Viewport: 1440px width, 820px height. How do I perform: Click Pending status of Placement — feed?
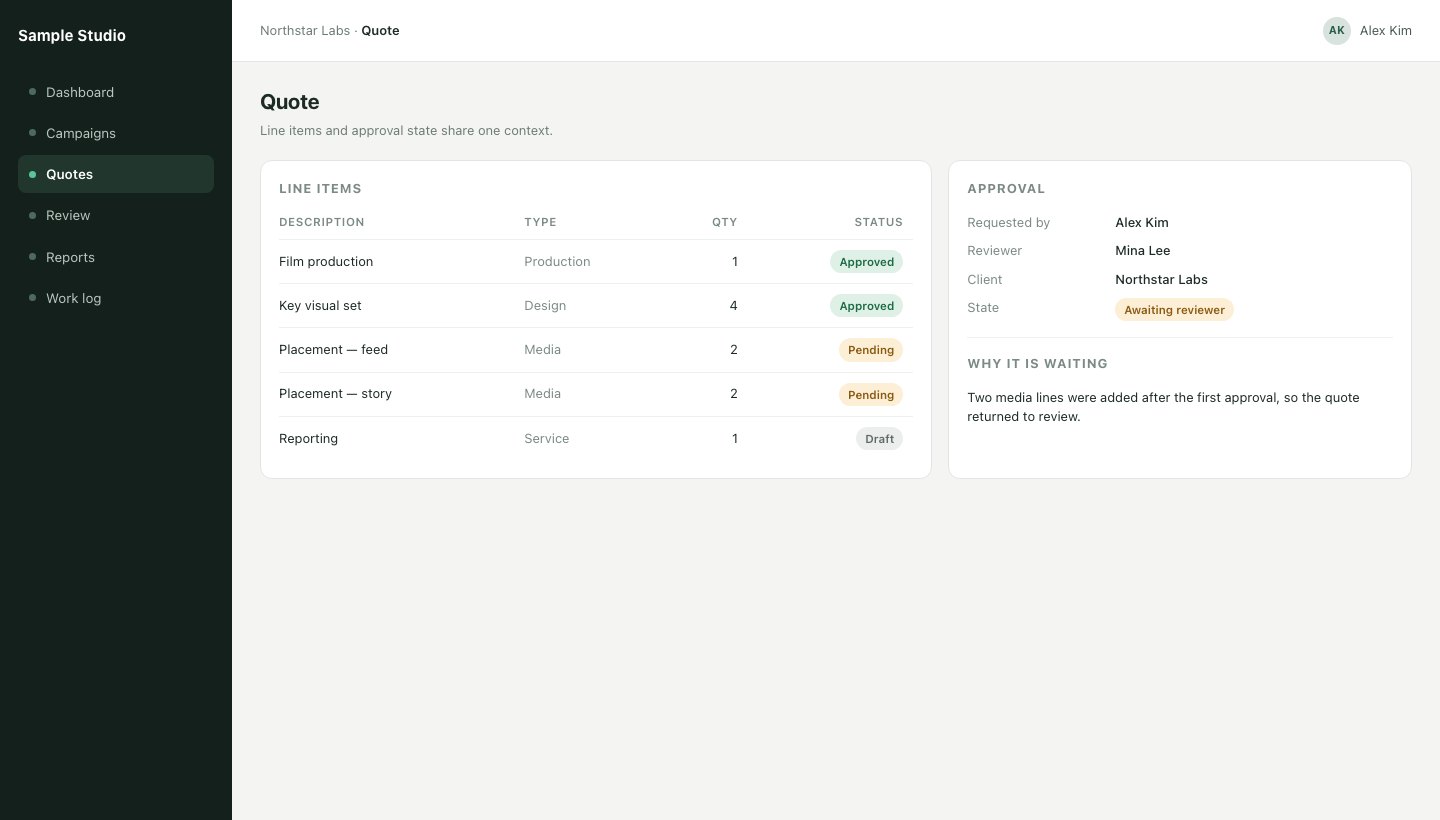tap(871, 350)
